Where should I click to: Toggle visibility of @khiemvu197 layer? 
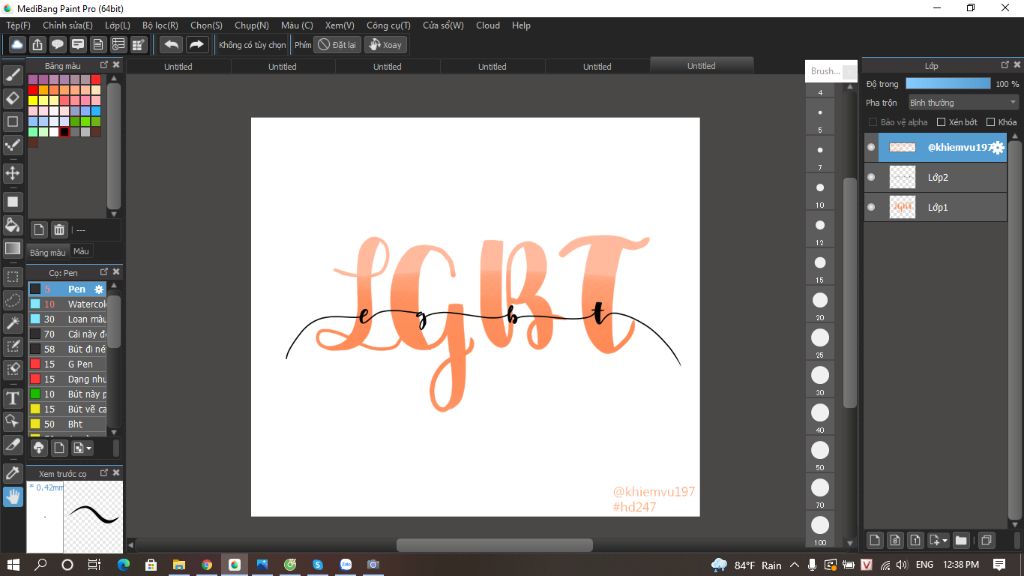(871, 147)
